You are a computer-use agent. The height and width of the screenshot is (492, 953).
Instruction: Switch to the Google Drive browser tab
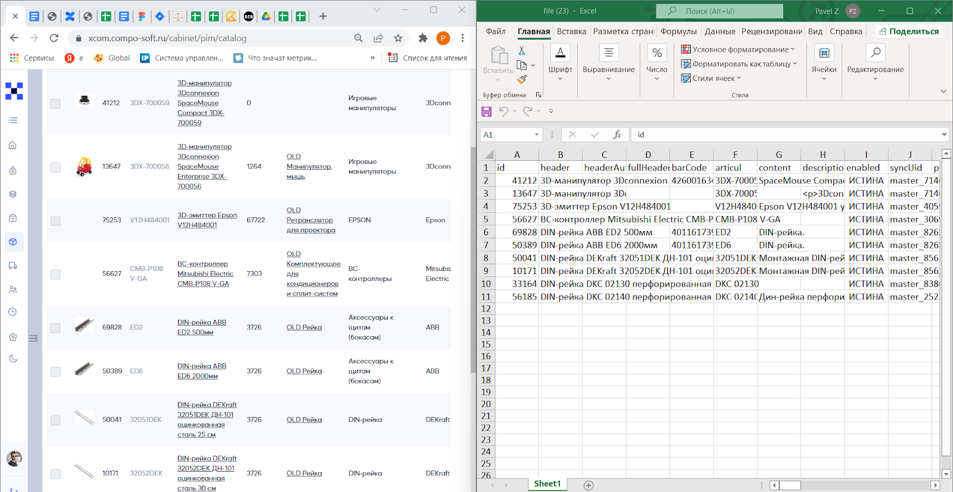[266, 16]
